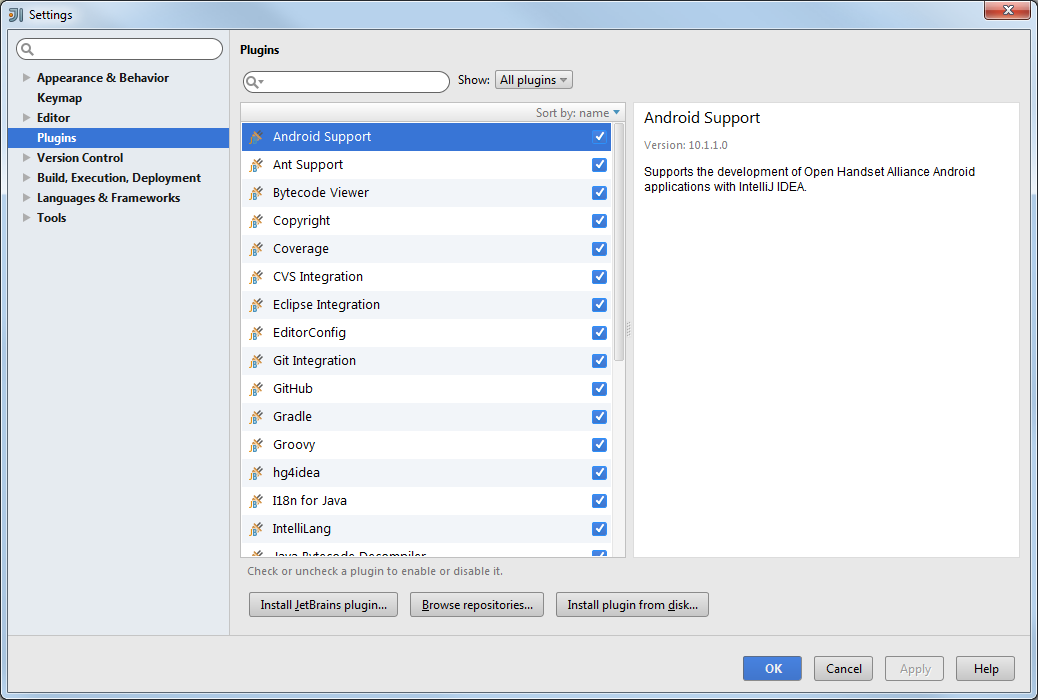Image resolution: width=1038 pixels, height=700 pixels.
Task: Select the Gradle plugin row
Action: pos(426,417)
